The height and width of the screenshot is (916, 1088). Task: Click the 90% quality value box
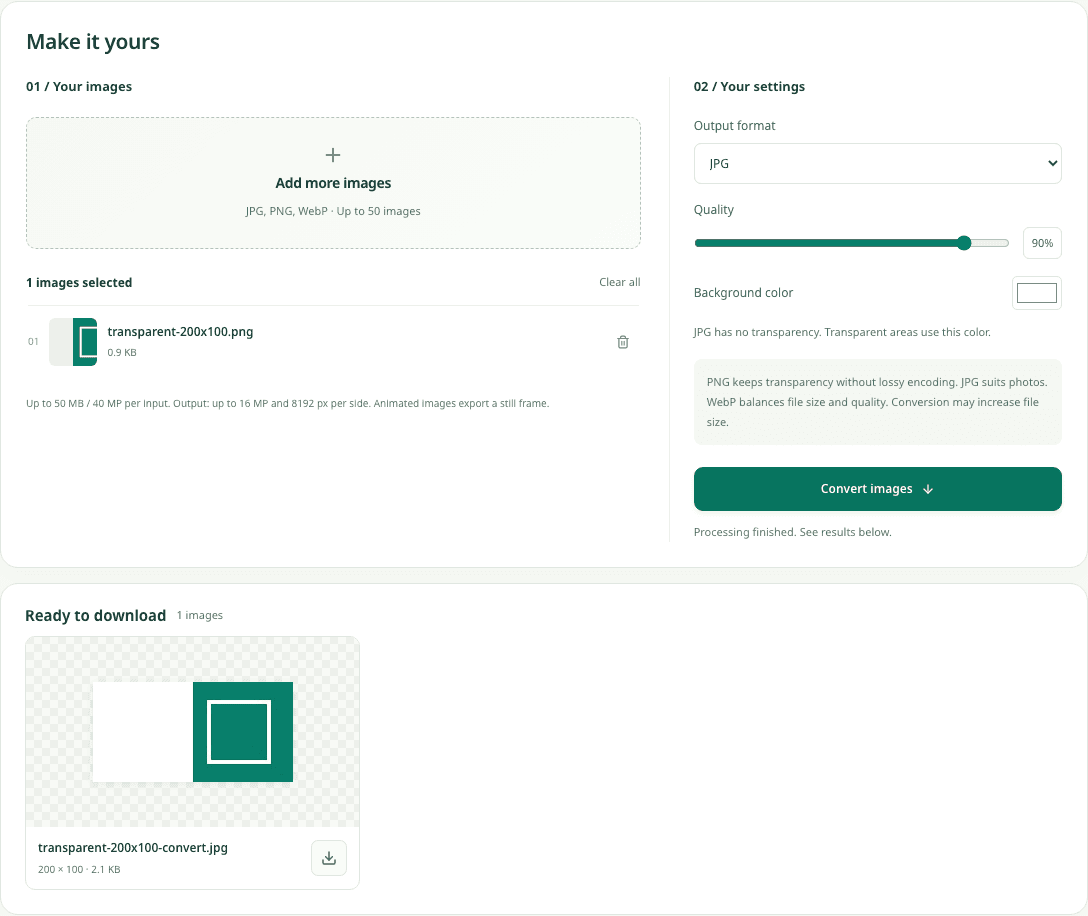coord(1042,243)
